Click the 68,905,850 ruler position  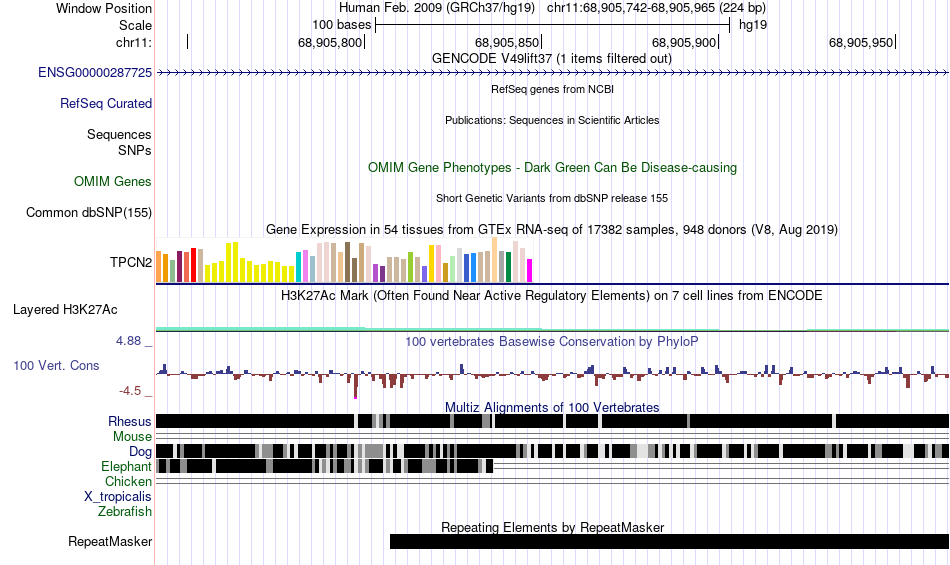click(508, 42)
